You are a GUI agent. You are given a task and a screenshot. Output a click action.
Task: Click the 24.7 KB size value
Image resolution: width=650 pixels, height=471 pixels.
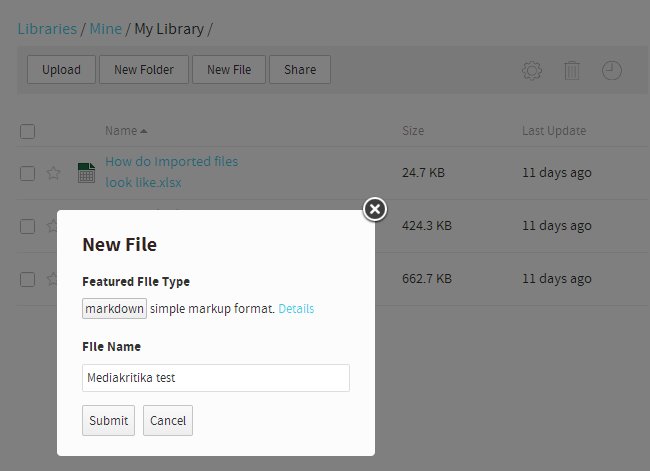point(423,172)
